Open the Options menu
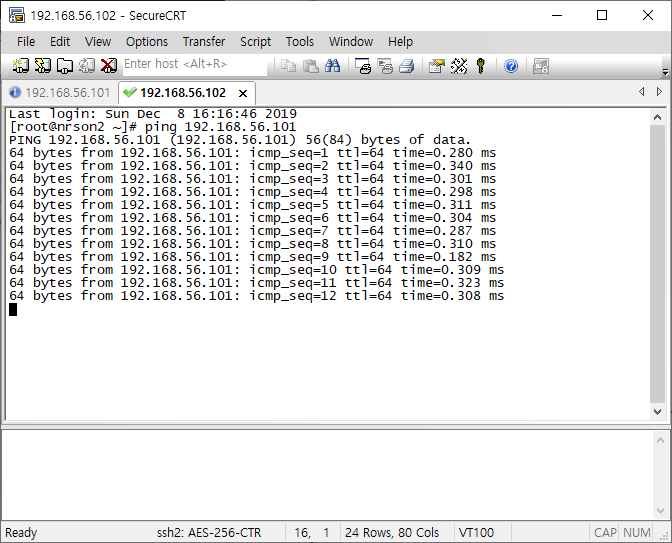This screenshot has height=543, width=672. click(x=147, y=42)
